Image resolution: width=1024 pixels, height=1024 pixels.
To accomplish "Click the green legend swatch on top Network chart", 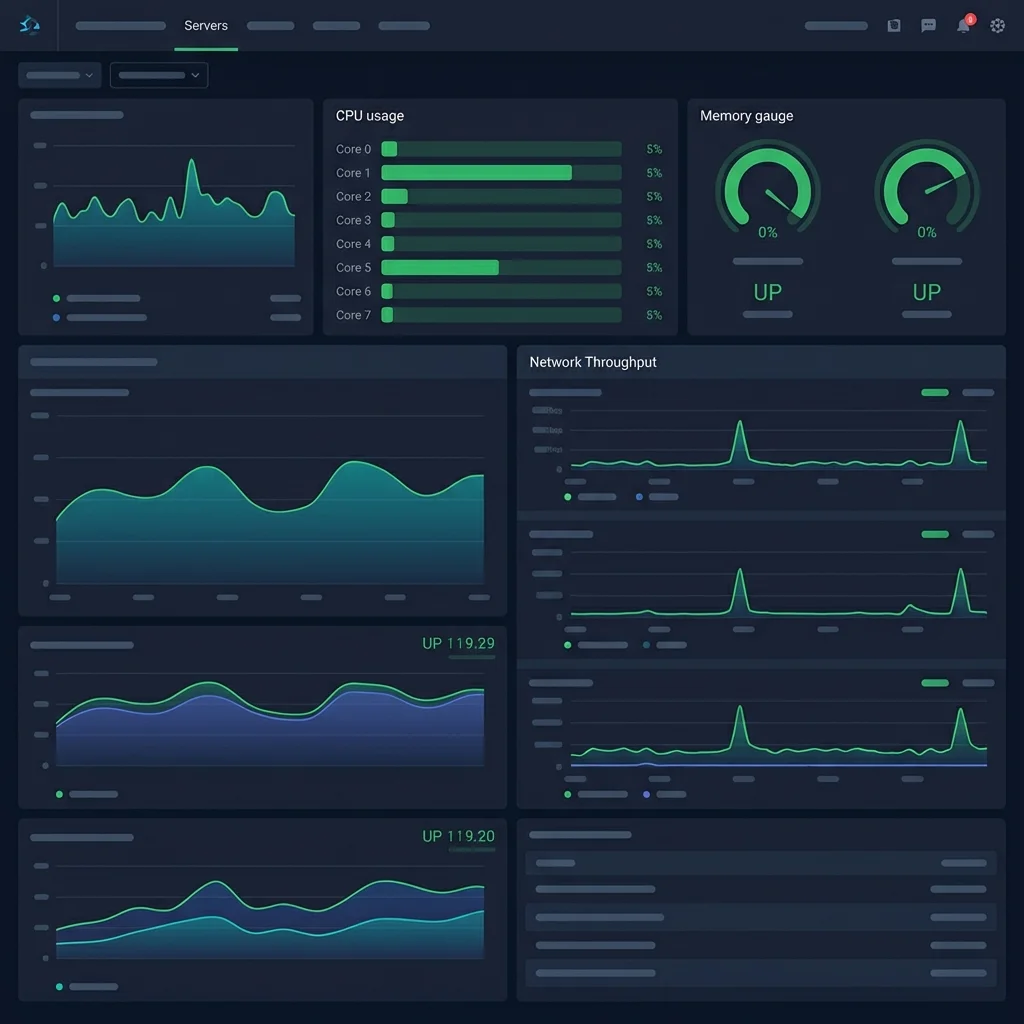I will tap(934, 393).
